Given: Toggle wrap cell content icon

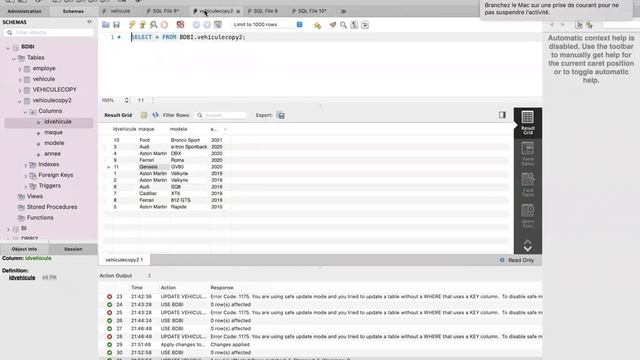Looking at the screenshot, I should tap(502, 115).
